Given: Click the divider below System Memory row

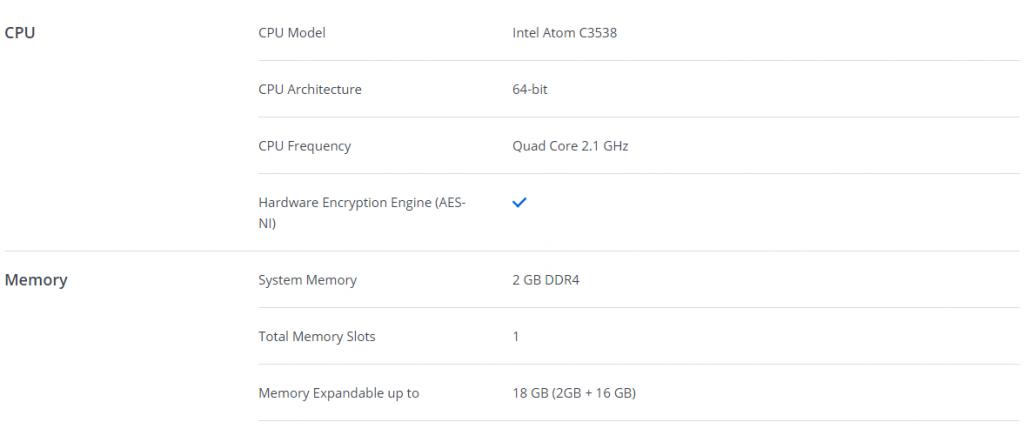Looking at the screenshot, I should pos(639,308).
